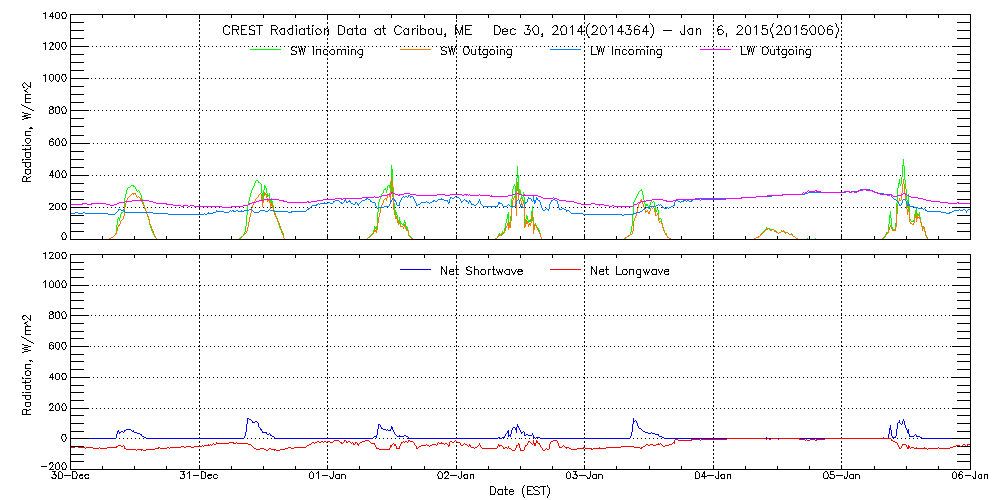Click the 1400 tick on the upper y-axis
Screen dimensions: 1000x500
tap(53, 17)
